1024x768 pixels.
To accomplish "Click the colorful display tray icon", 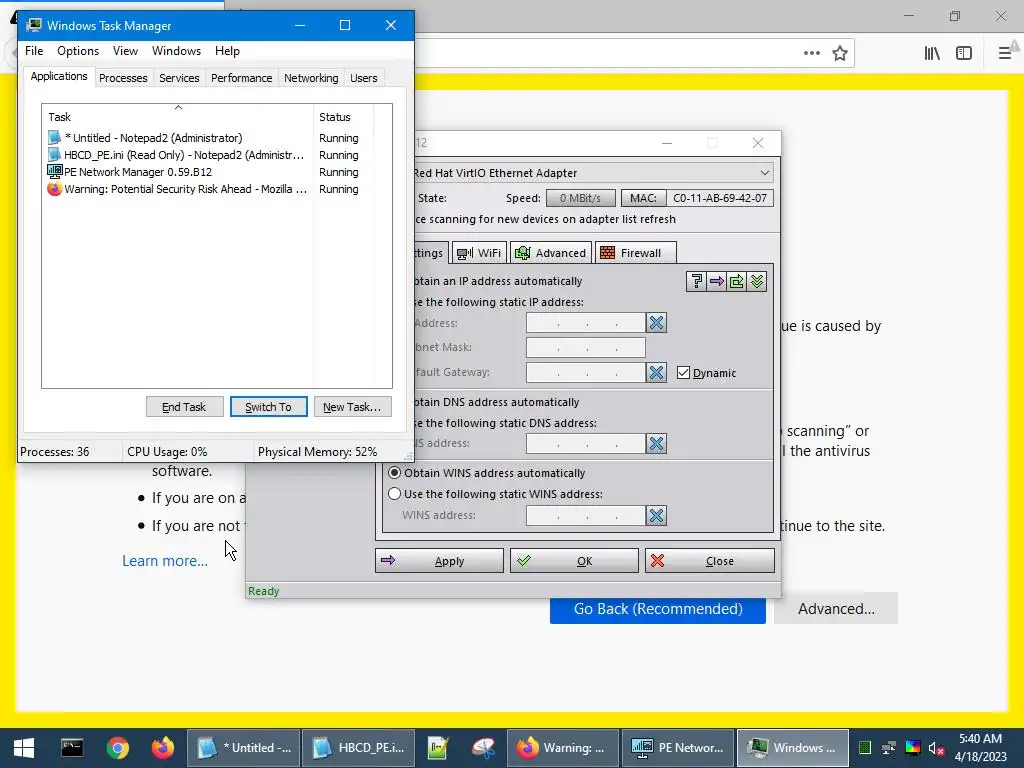I will pyautogui.click(x=913, y=748).
